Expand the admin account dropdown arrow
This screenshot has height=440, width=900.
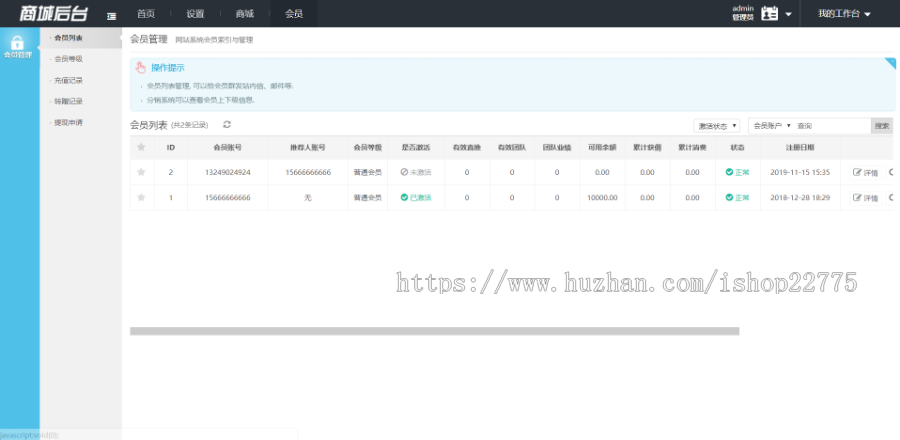pos(788,14)
